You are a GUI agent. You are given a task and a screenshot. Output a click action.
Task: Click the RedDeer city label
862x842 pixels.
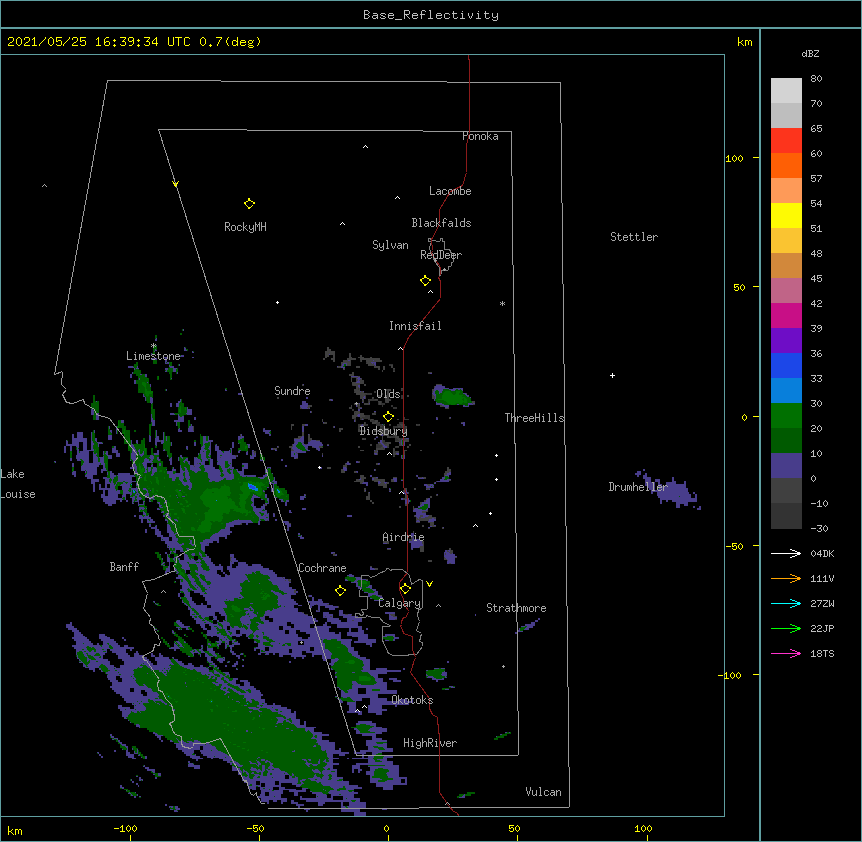point(441,255)
